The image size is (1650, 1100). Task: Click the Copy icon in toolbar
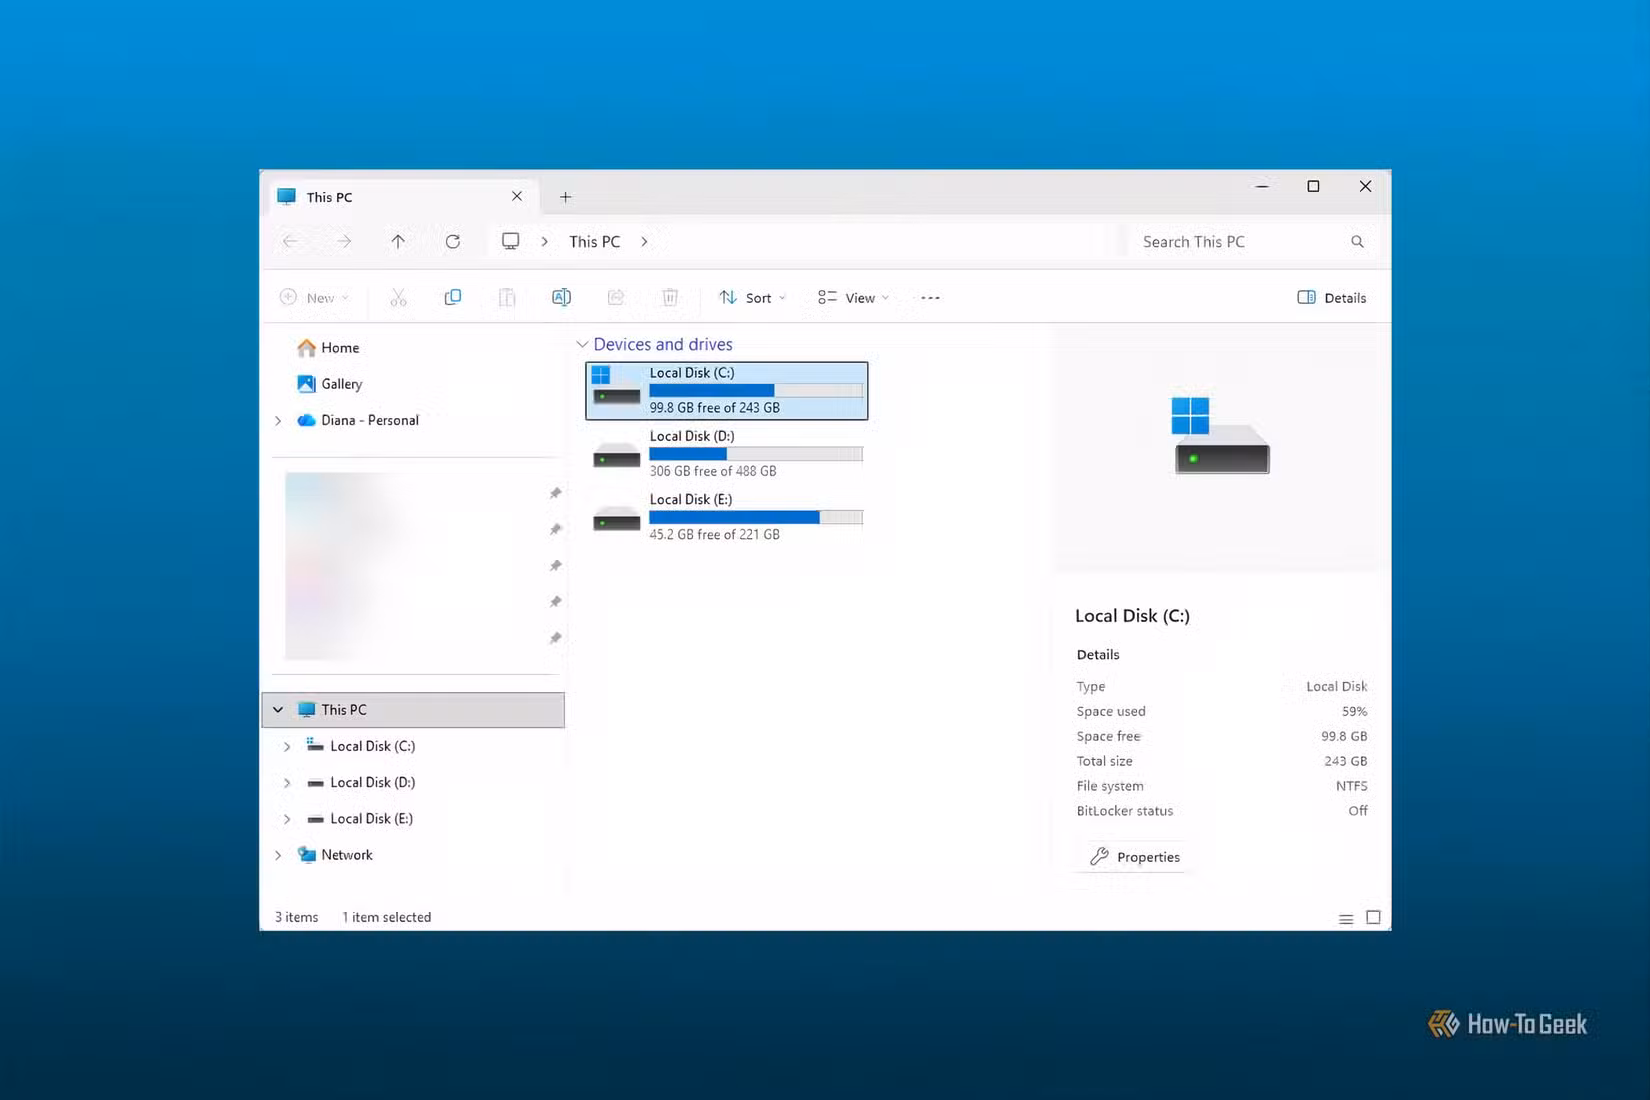tap(453, 297)
